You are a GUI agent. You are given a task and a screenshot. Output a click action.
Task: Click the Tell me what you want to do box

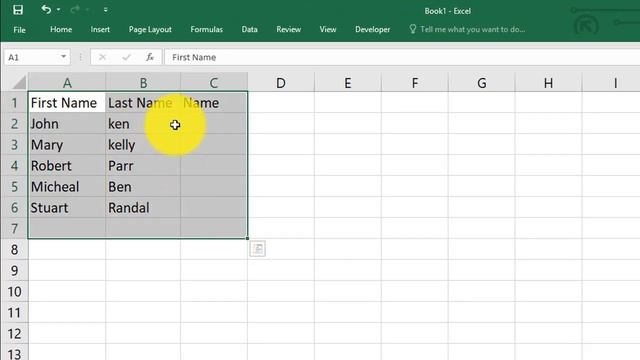coord(467,29)
